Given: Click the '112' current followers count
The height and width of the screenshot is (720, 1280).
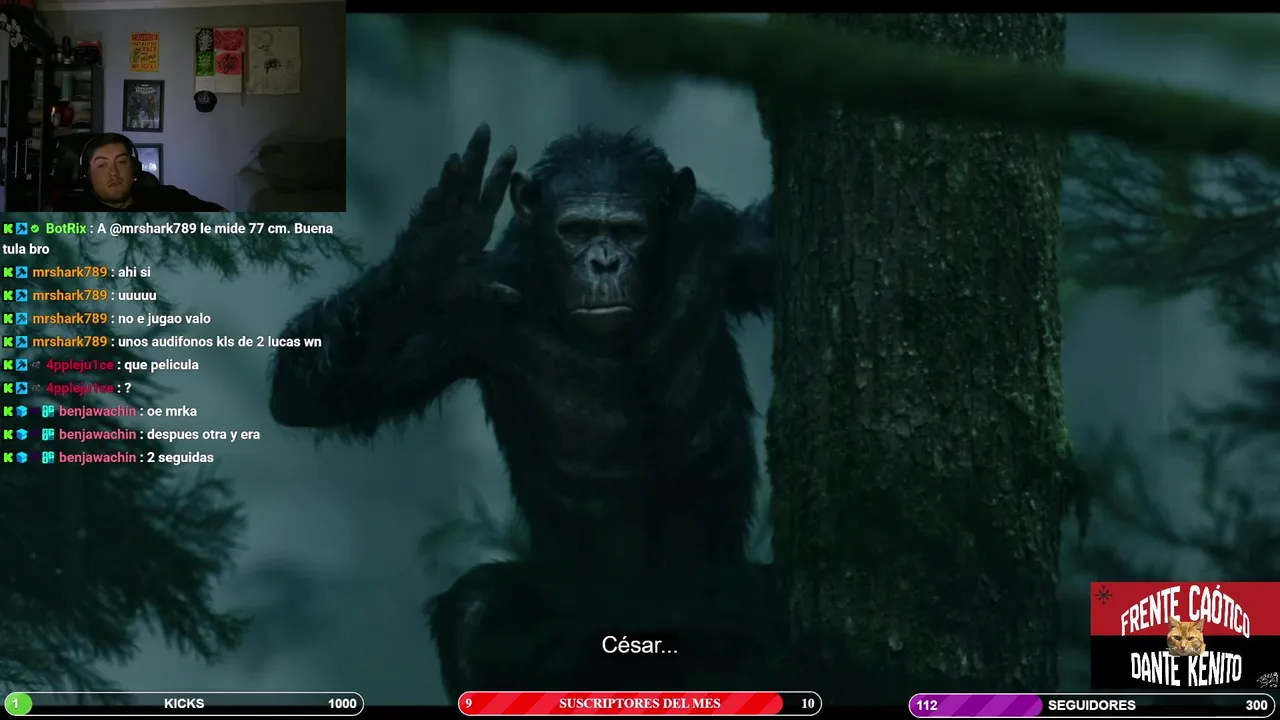Looking at the screenshot, I should point(927,705).
